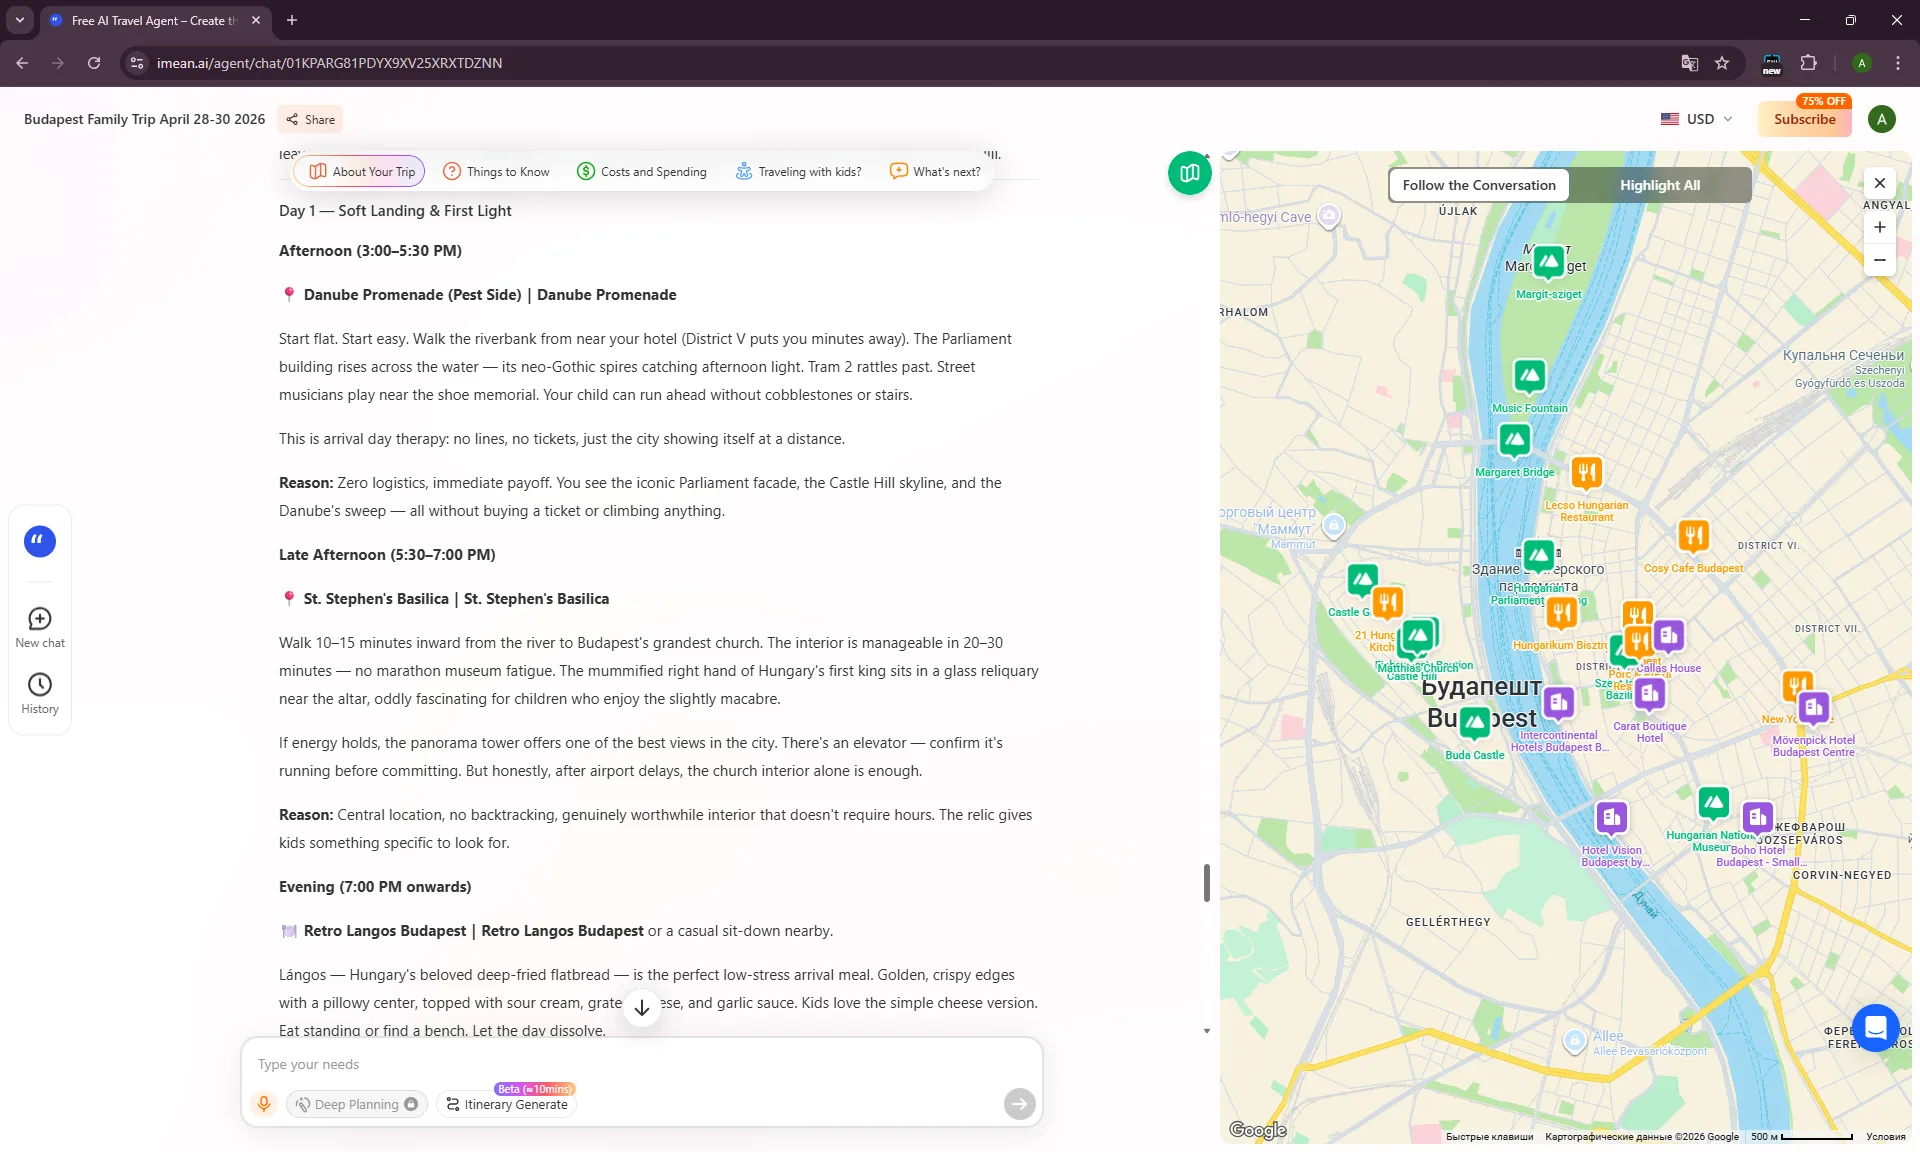1920x1152 pixels.
Task: Select the Things to Know tab
Action: pos(496,172)
